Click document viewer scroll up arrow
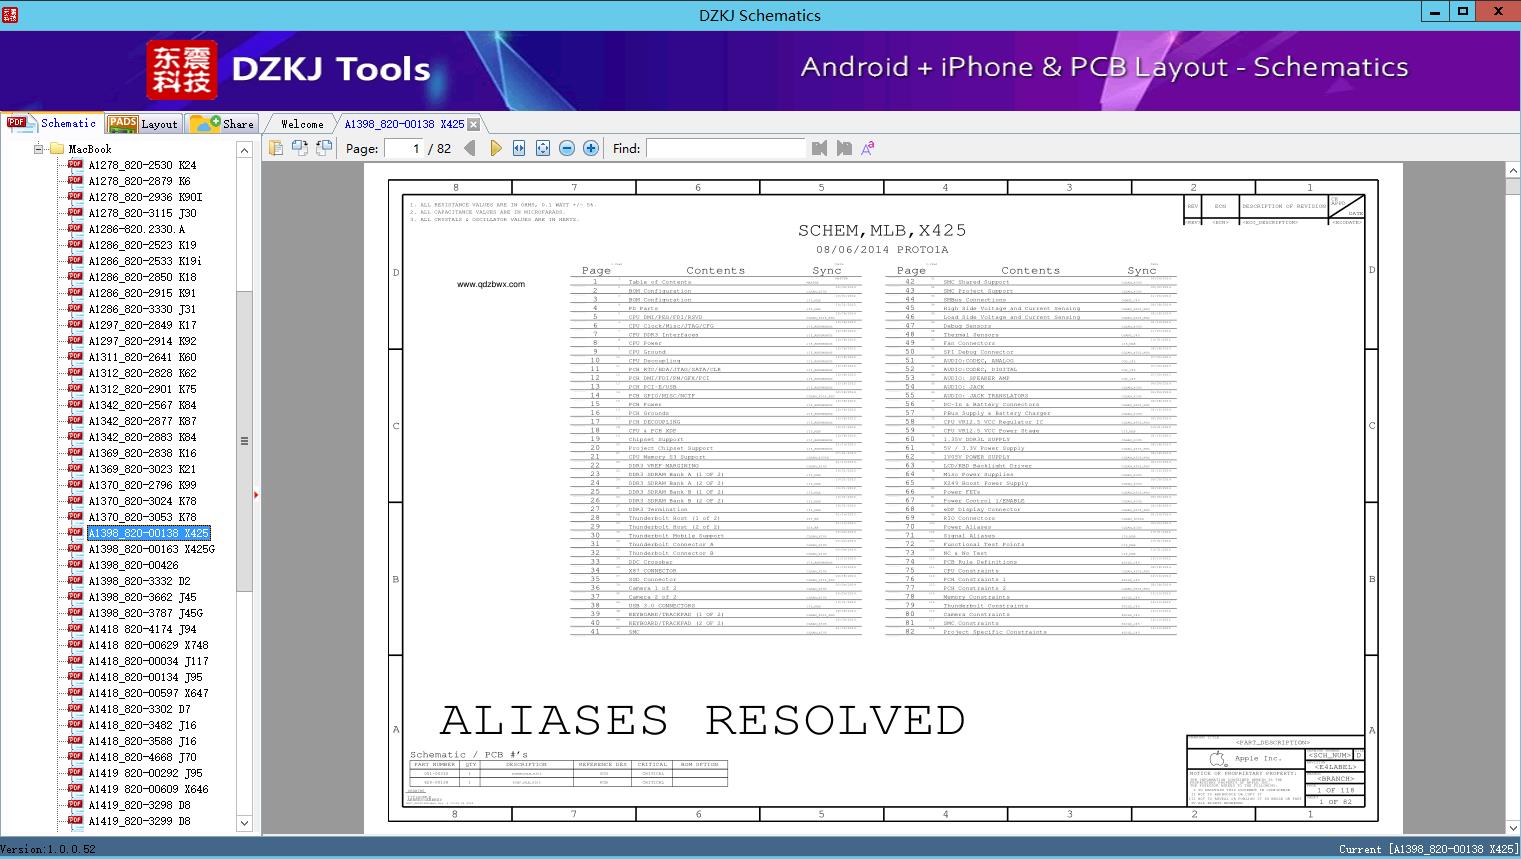Screen dimensions: 1521x859 point(1512,171)
